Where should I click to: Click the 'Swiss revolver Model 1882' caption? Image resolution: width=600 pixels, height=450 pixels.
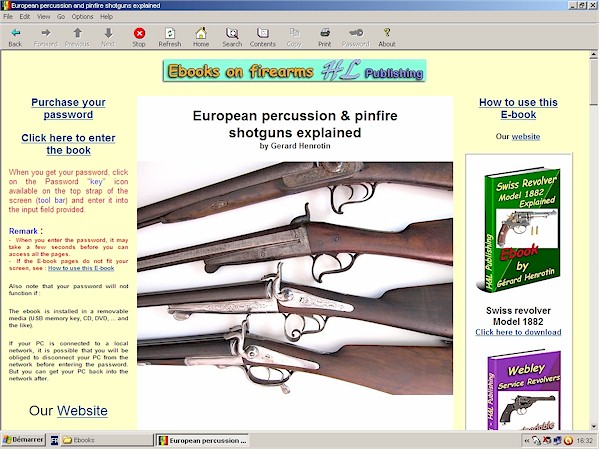518,316
